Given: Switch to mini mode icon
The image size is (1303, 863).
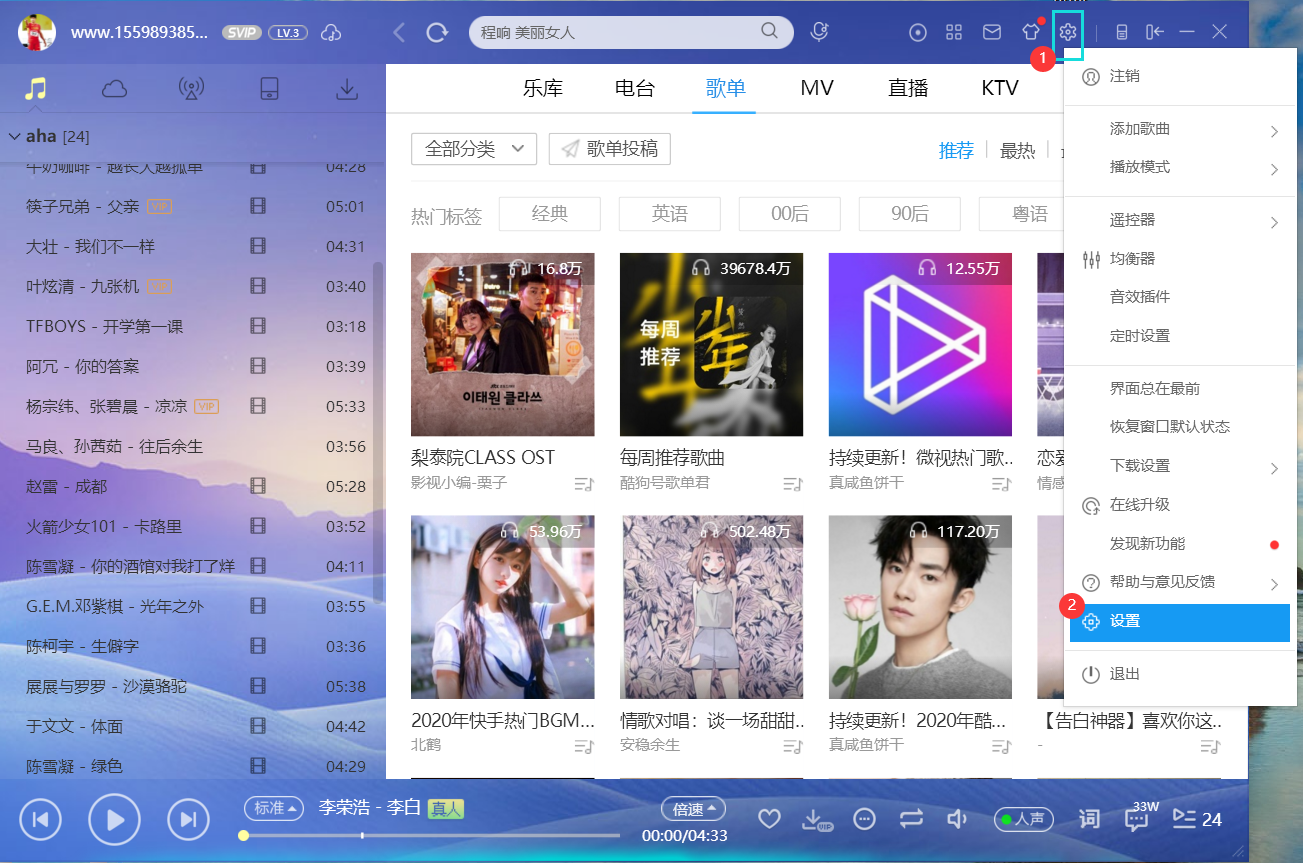Looking at the screenshot, I should (x=1155, y=32).
